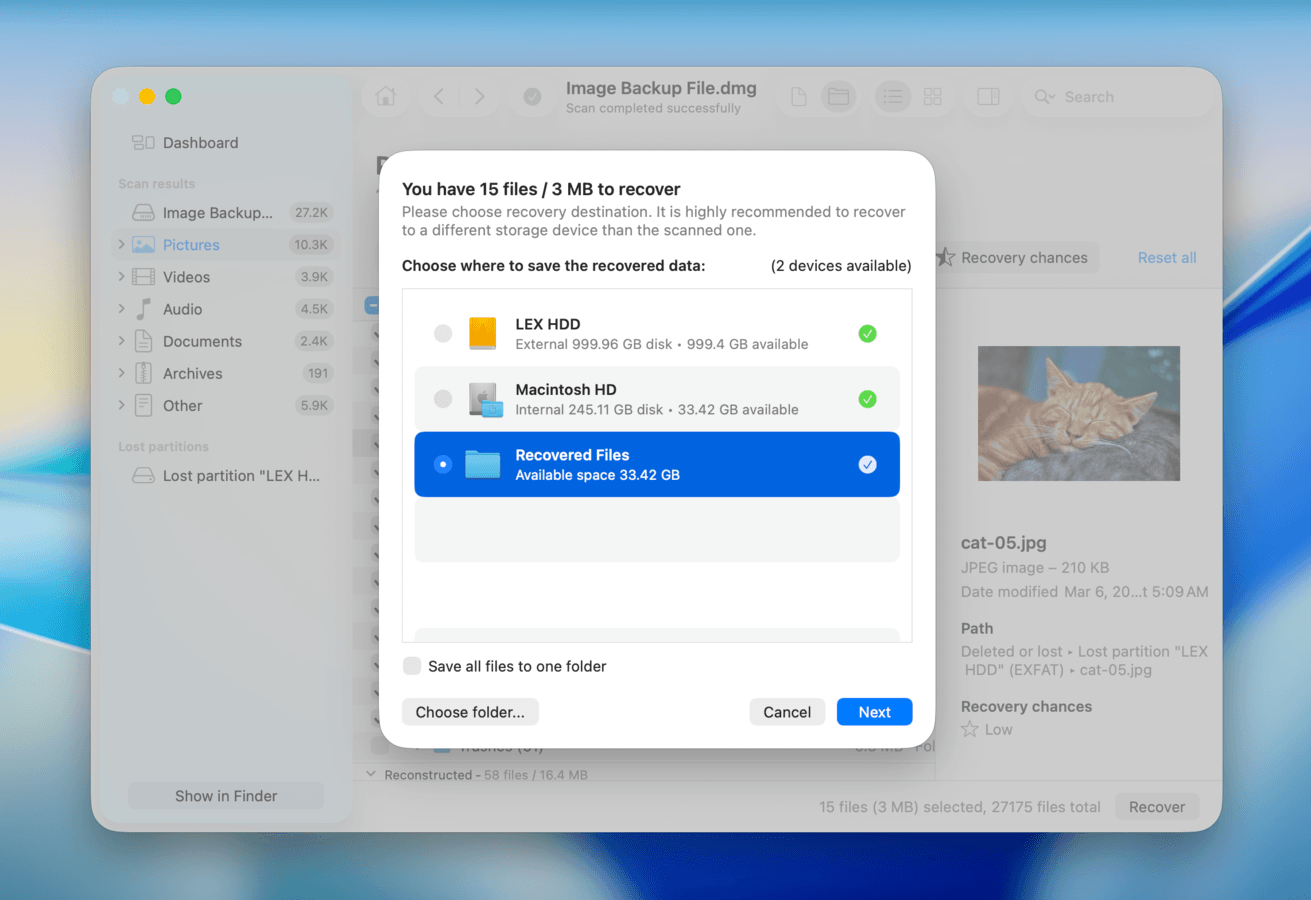Select LEX HDD as recovery destination
Image resolution: width=1311 pixels, height=900 pixels.
(443, 333)
